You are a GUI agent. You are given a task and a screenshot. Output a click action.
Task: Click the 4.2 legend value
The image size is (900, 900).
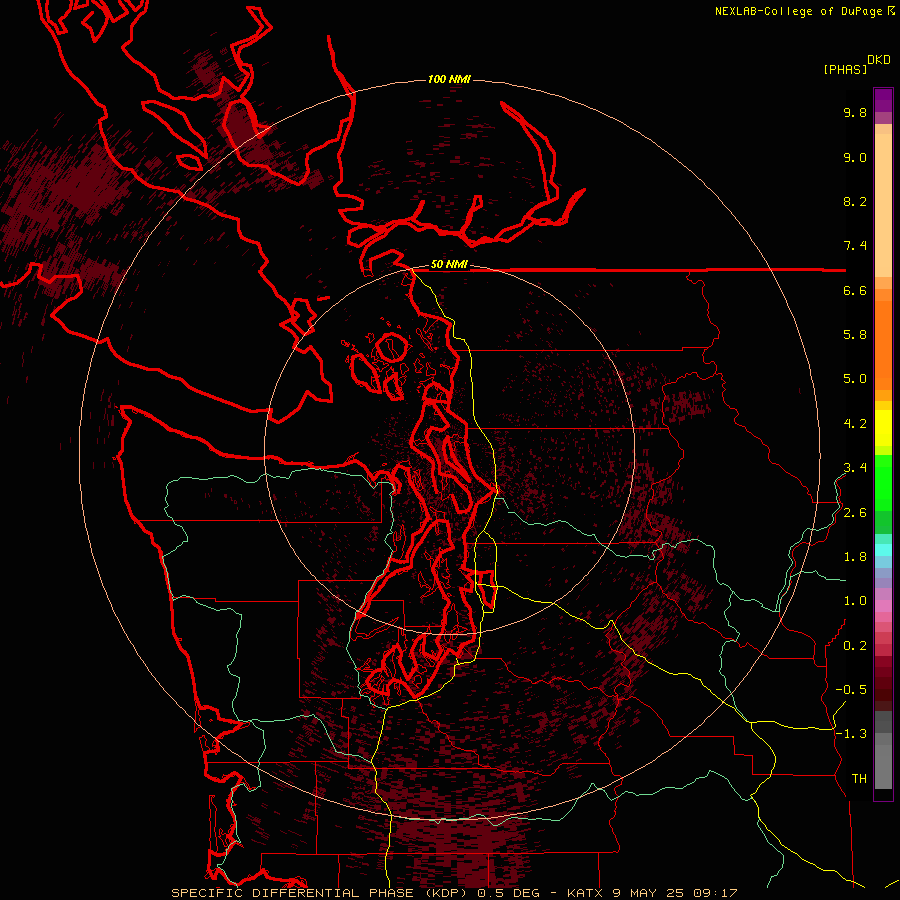[855, 424]
